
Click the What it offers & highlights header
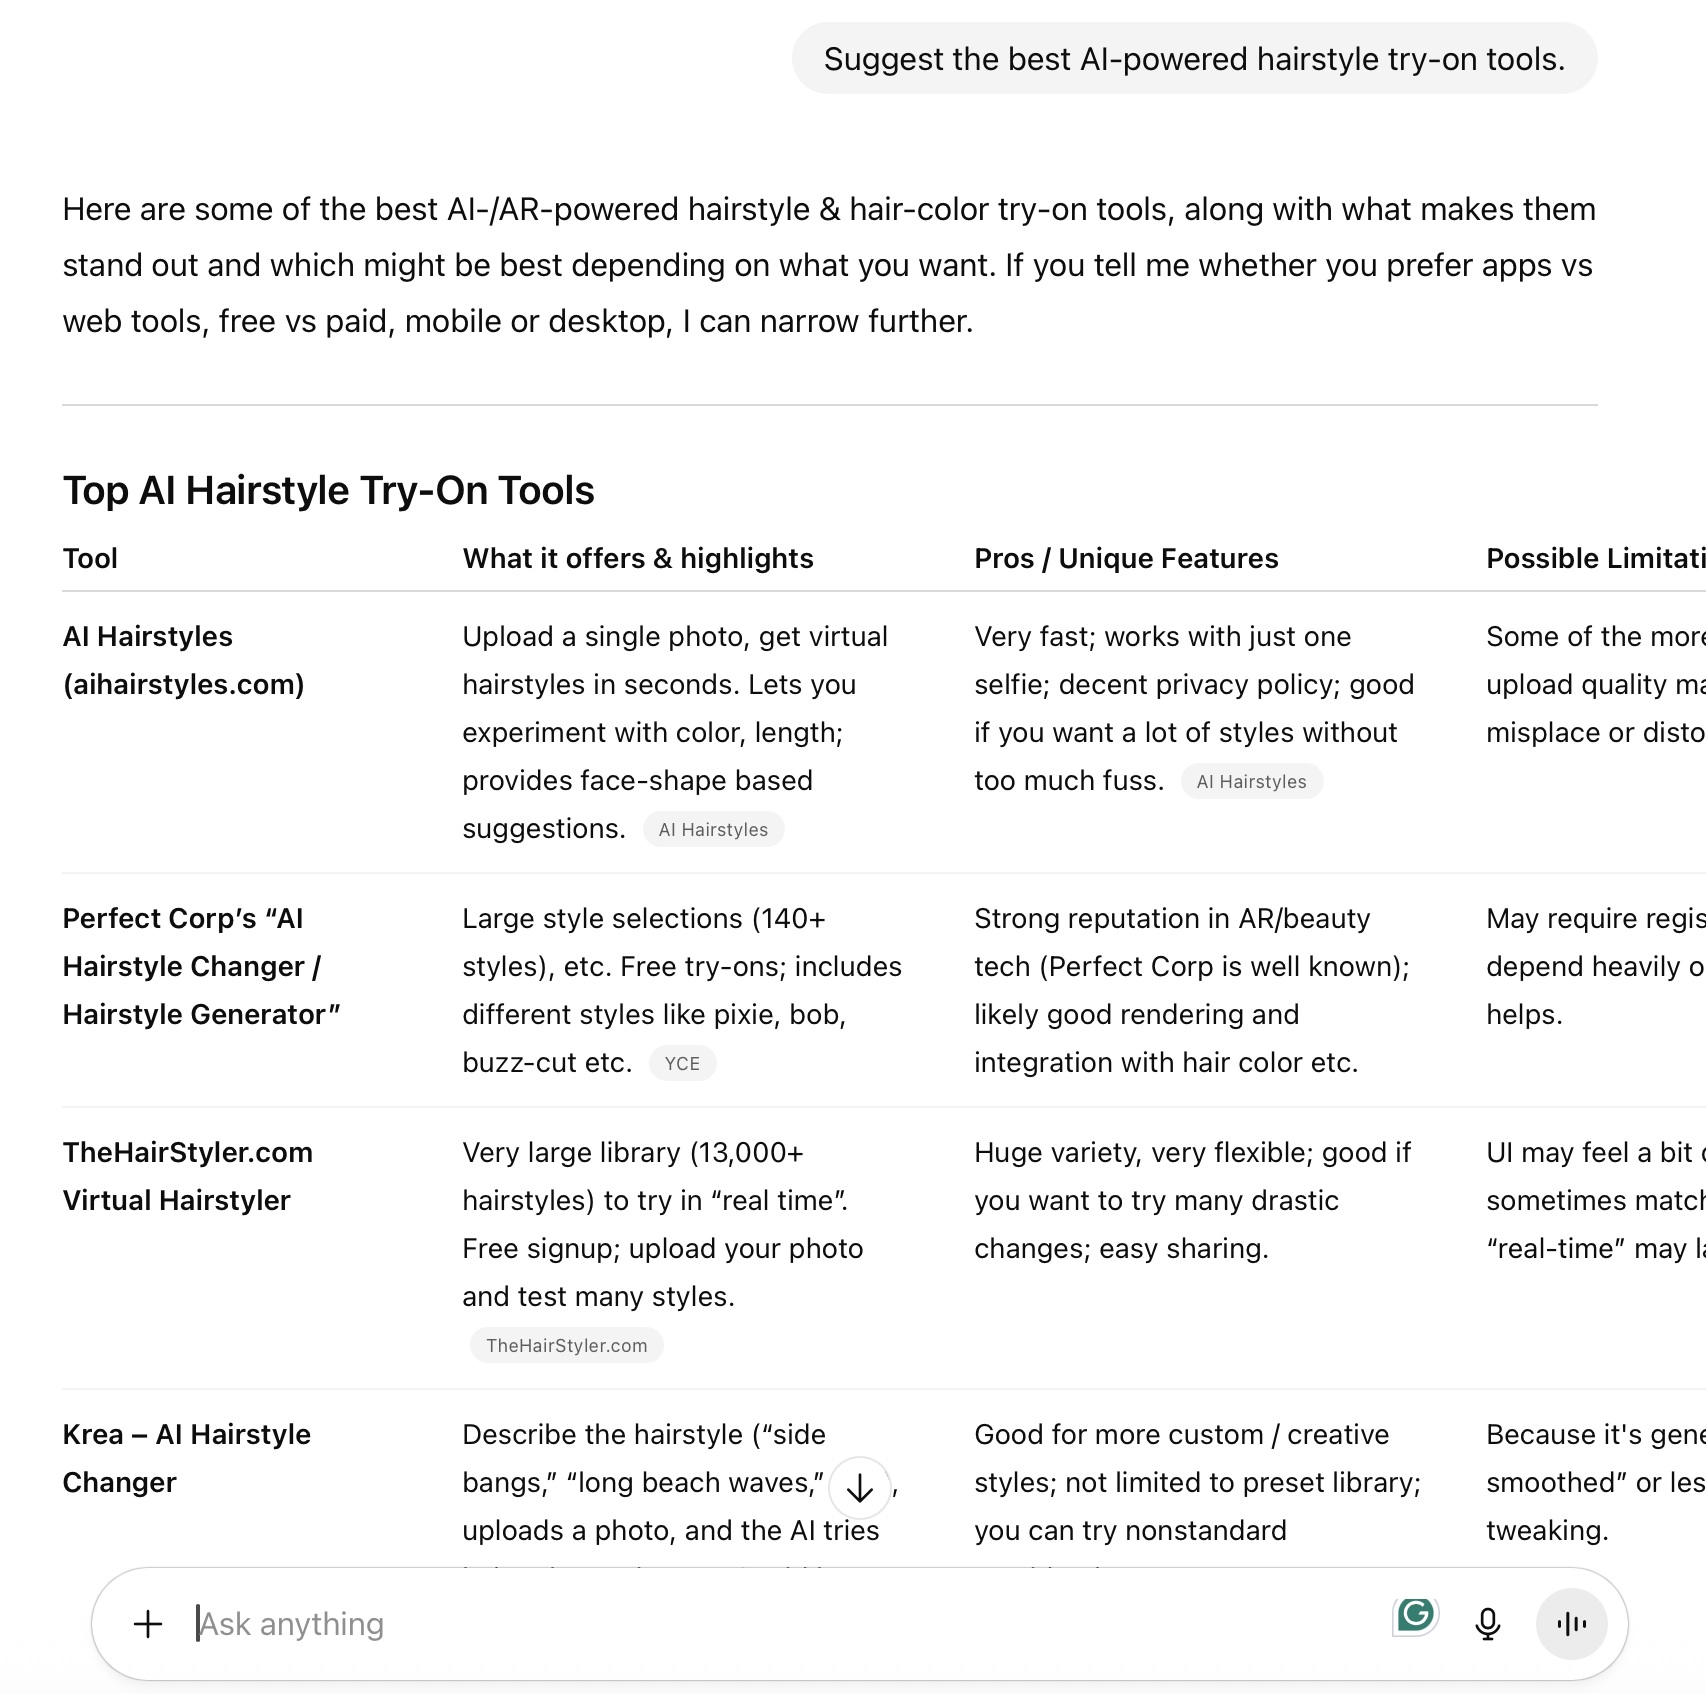(637, 558)
